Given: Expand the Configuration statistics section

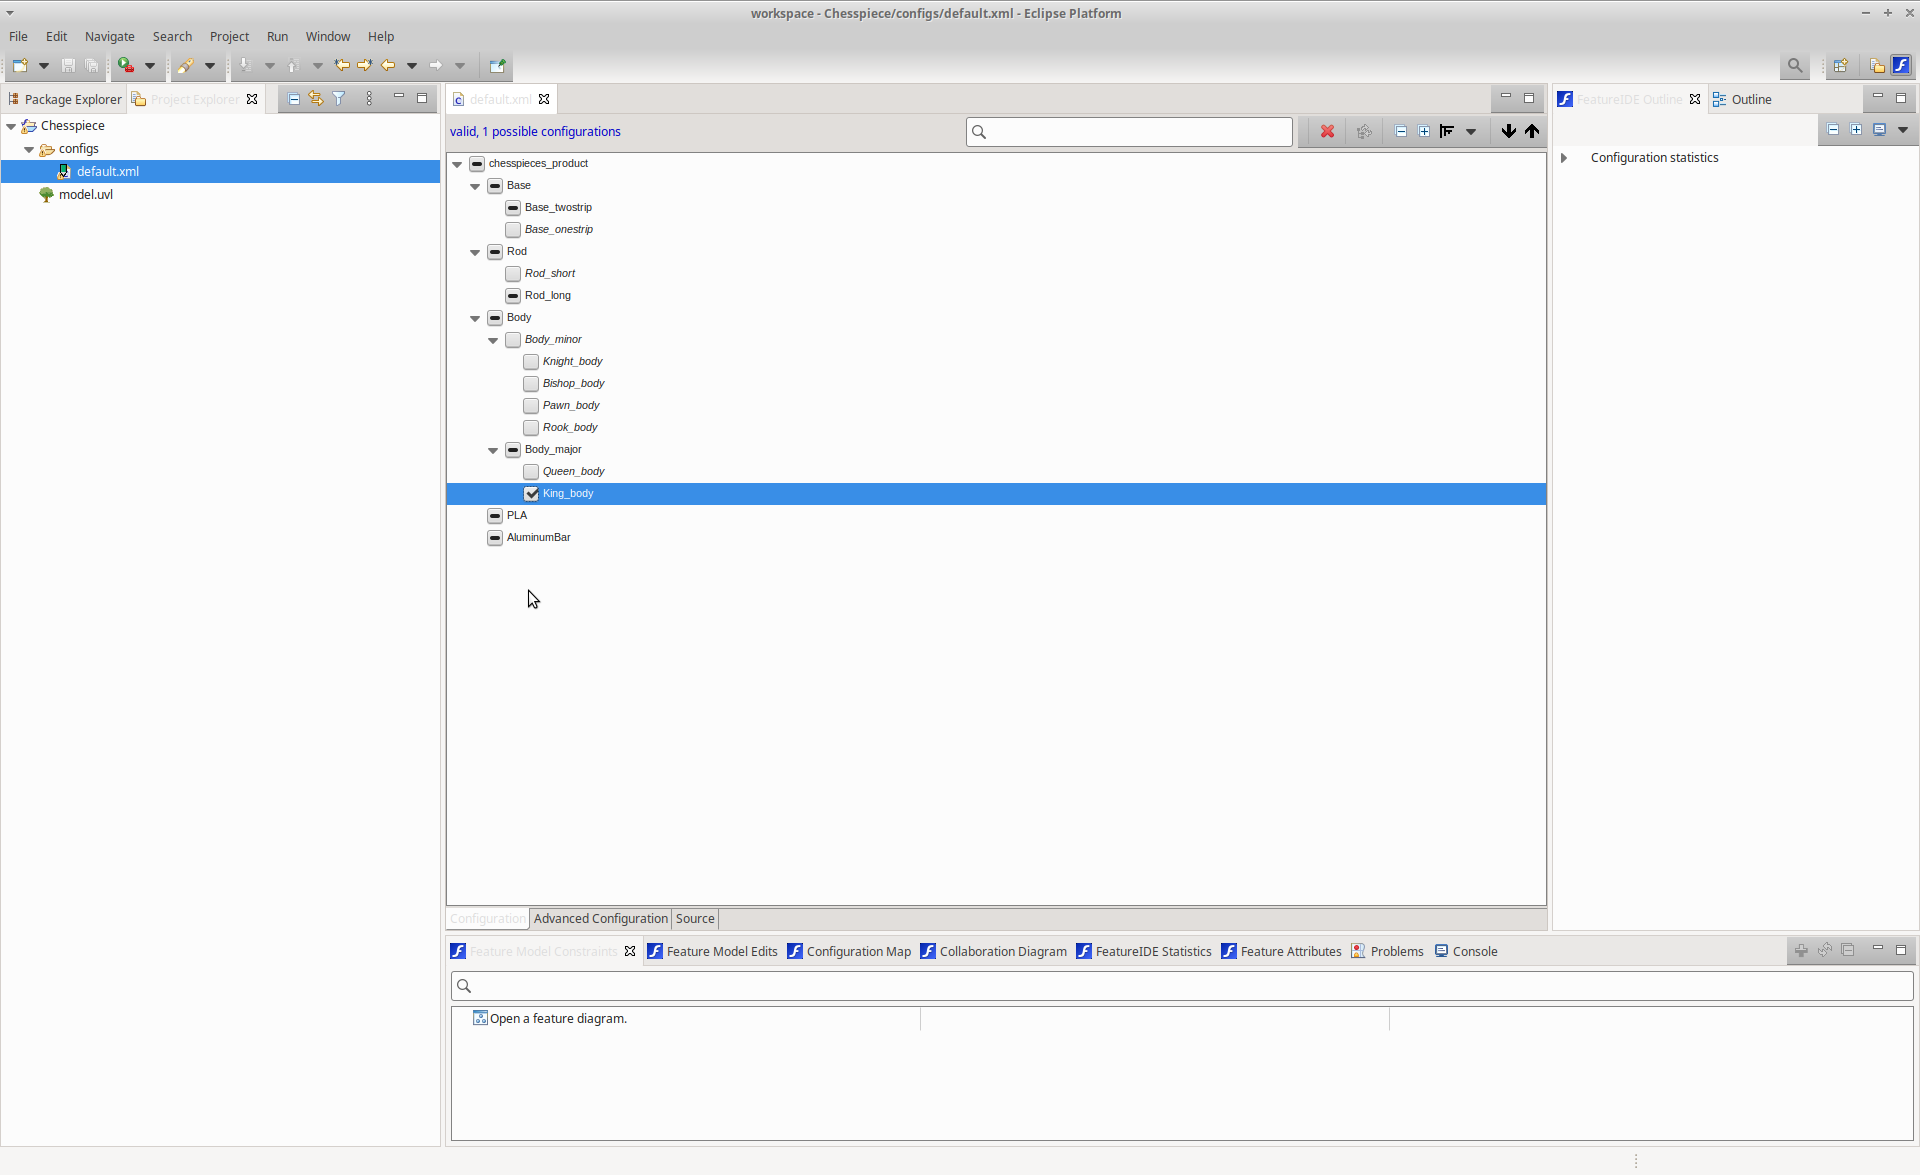Looking at the screenshot, I should pyautogui.click(x=1563, y=157).
